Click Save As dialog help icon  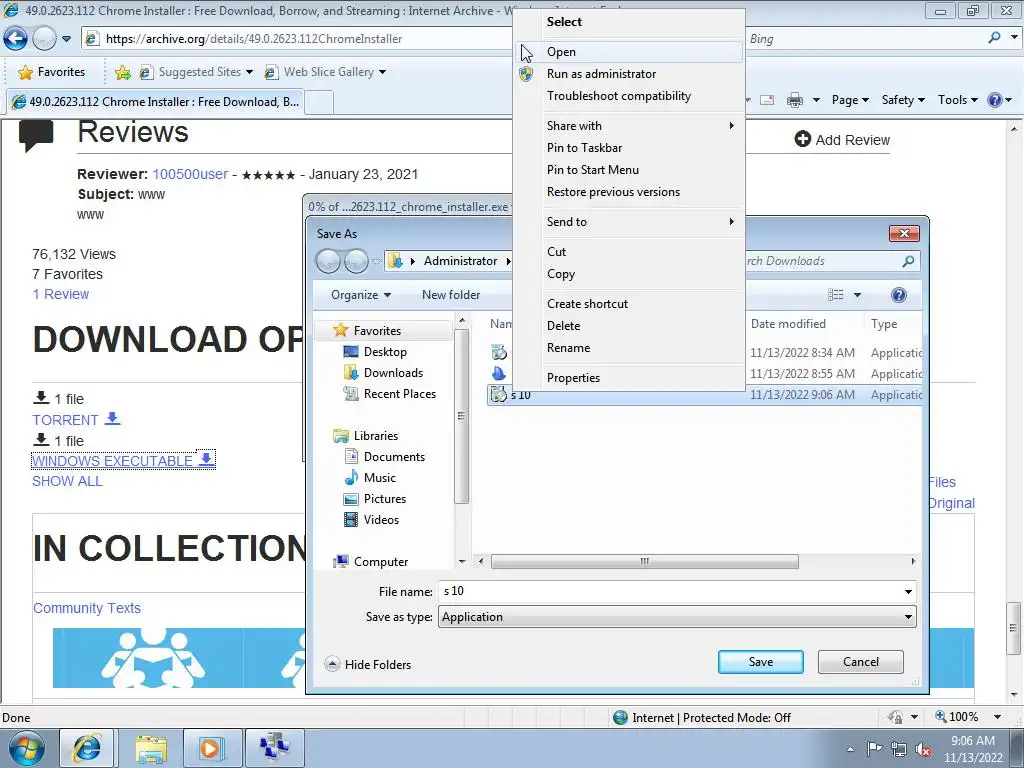click(x=899, y=295)
